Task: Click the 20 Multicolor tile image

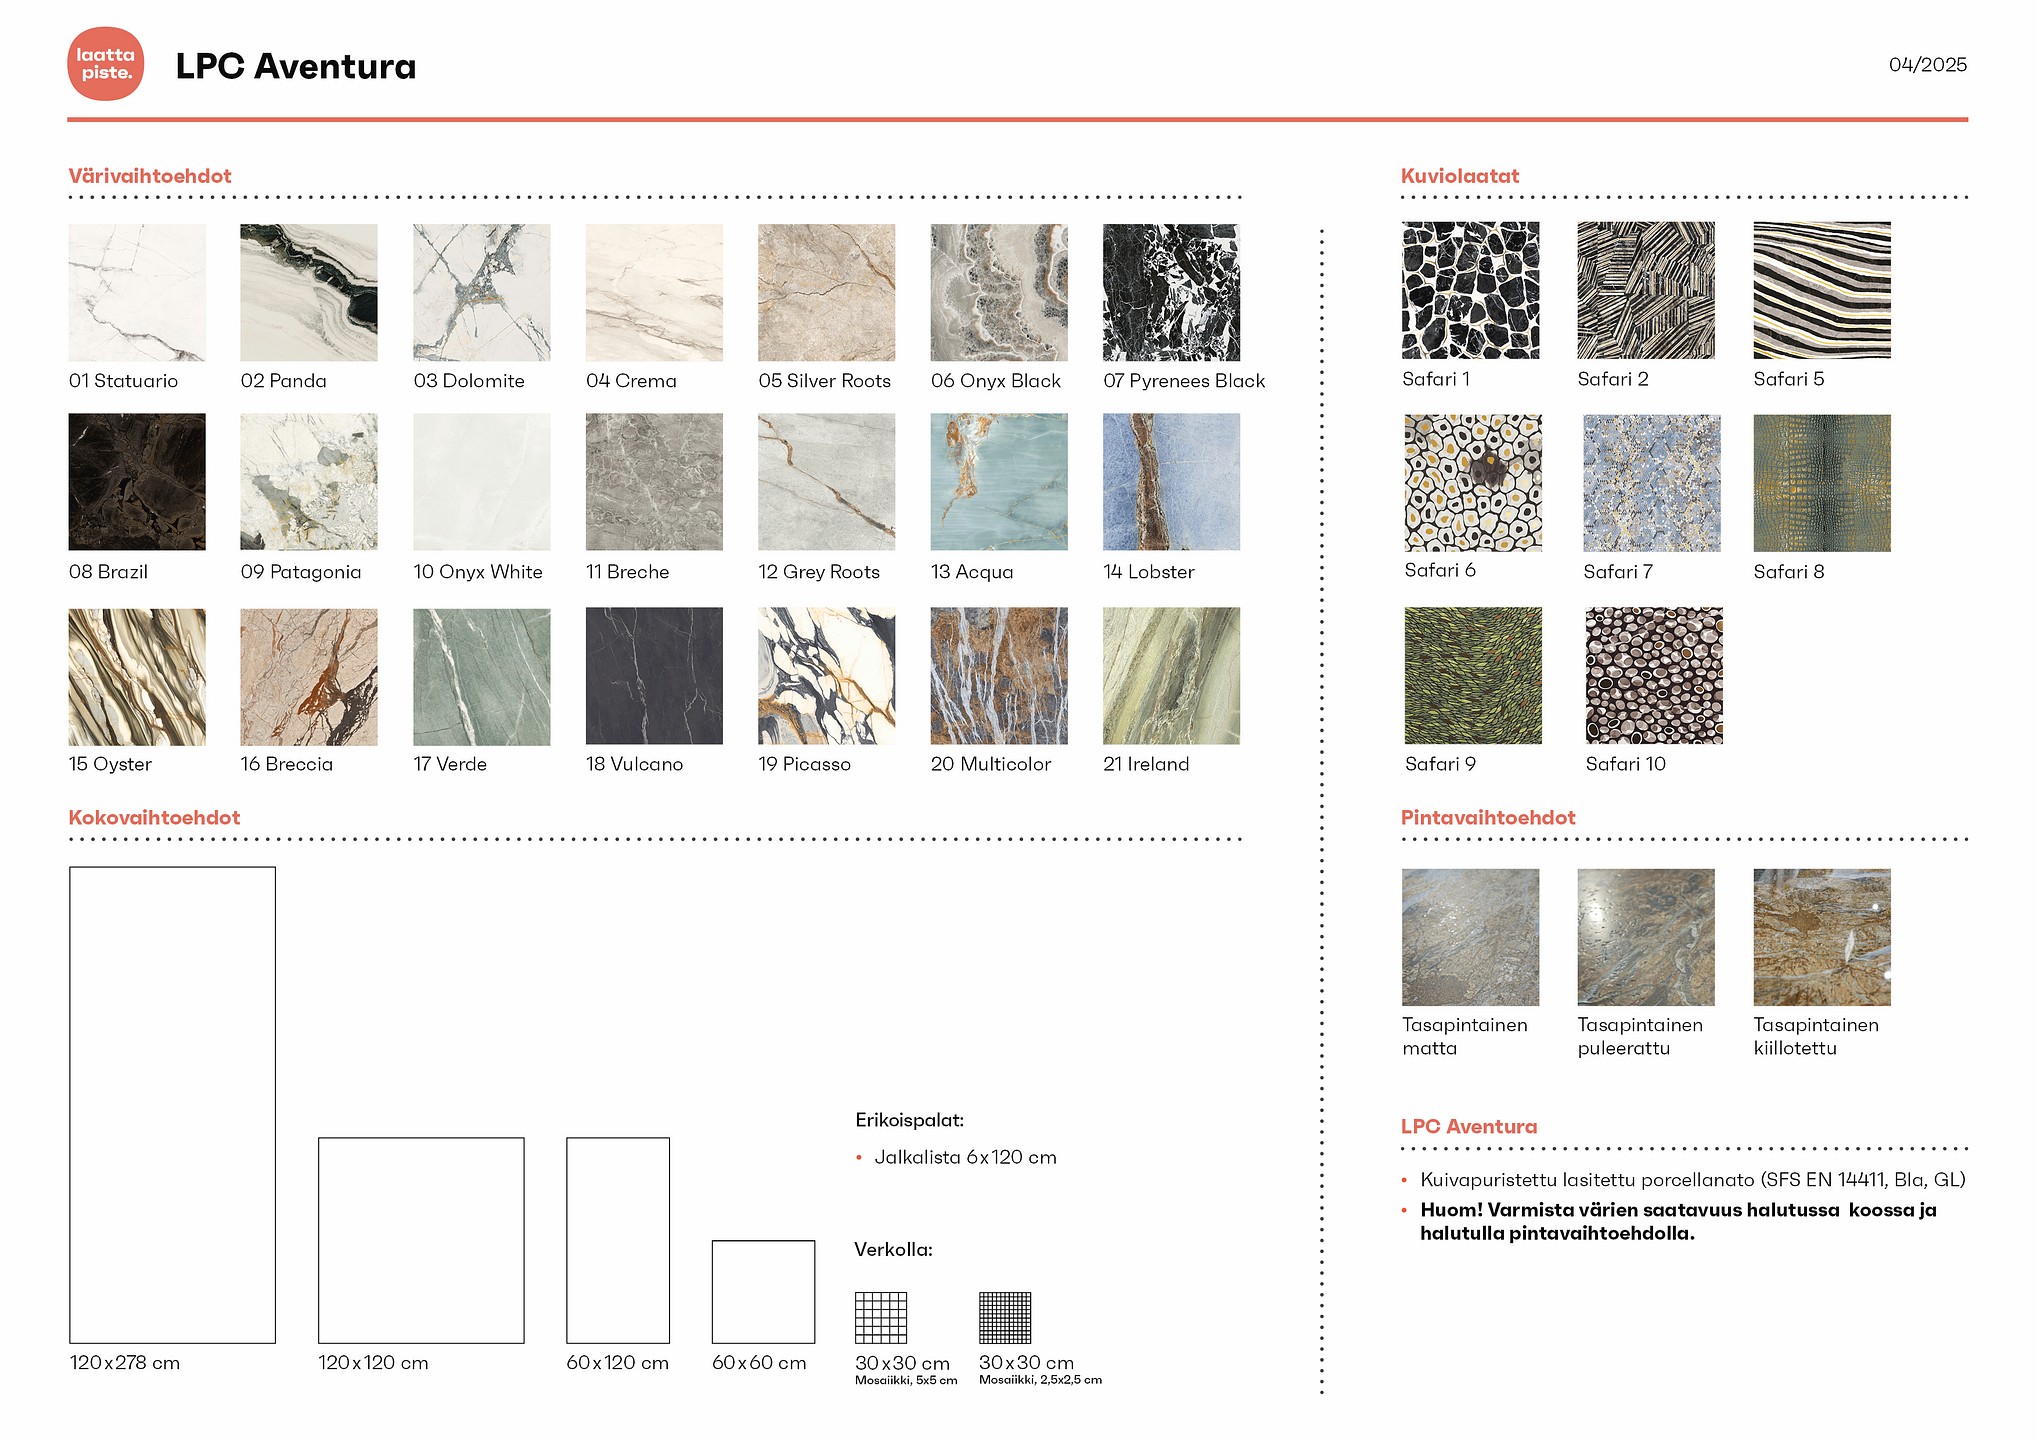Action: tap(999, 676)
